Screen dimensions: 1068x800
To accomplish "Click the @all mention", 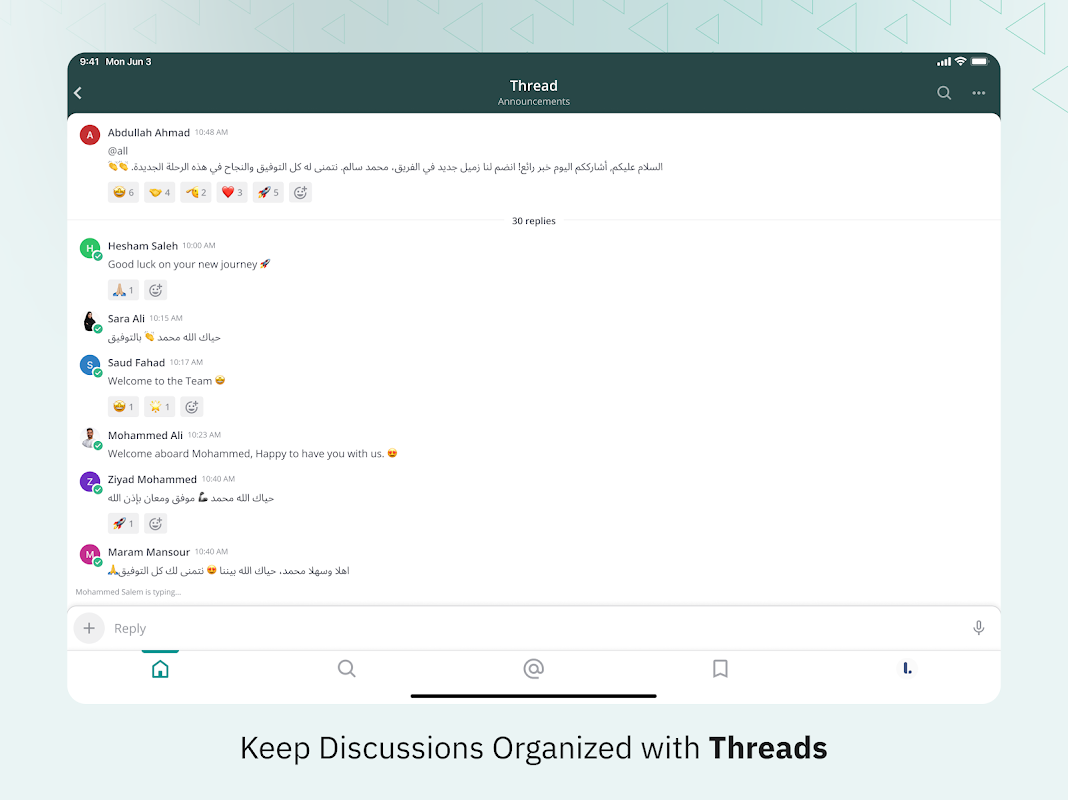I will click(x=118, y=151).
